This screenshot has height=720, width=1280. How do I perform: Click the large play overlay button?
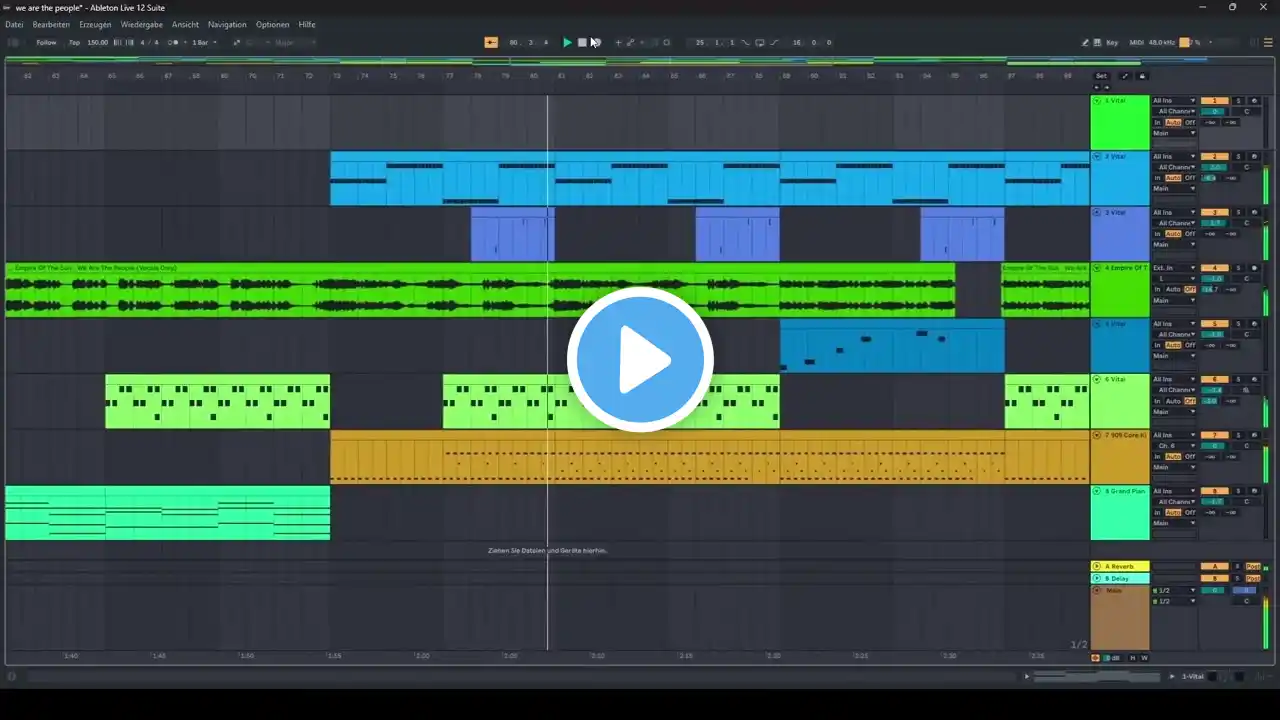[x=640, y=360]
